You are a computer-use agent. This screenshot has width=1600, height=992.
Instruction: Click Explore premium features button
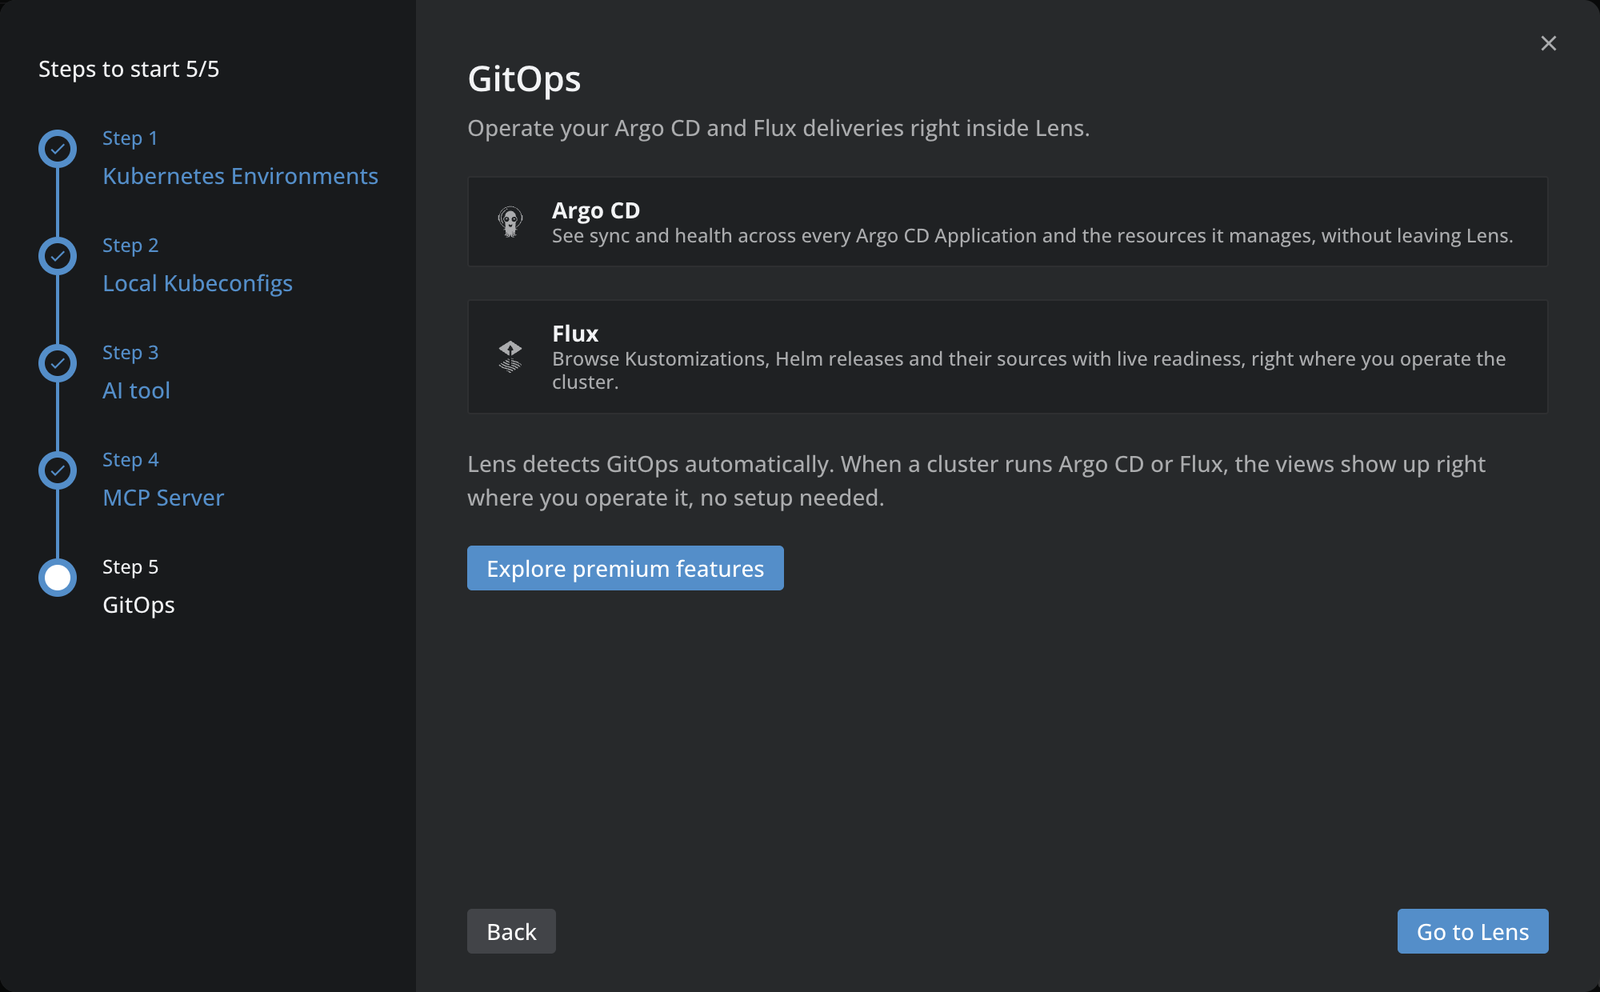tap(625, 568)
